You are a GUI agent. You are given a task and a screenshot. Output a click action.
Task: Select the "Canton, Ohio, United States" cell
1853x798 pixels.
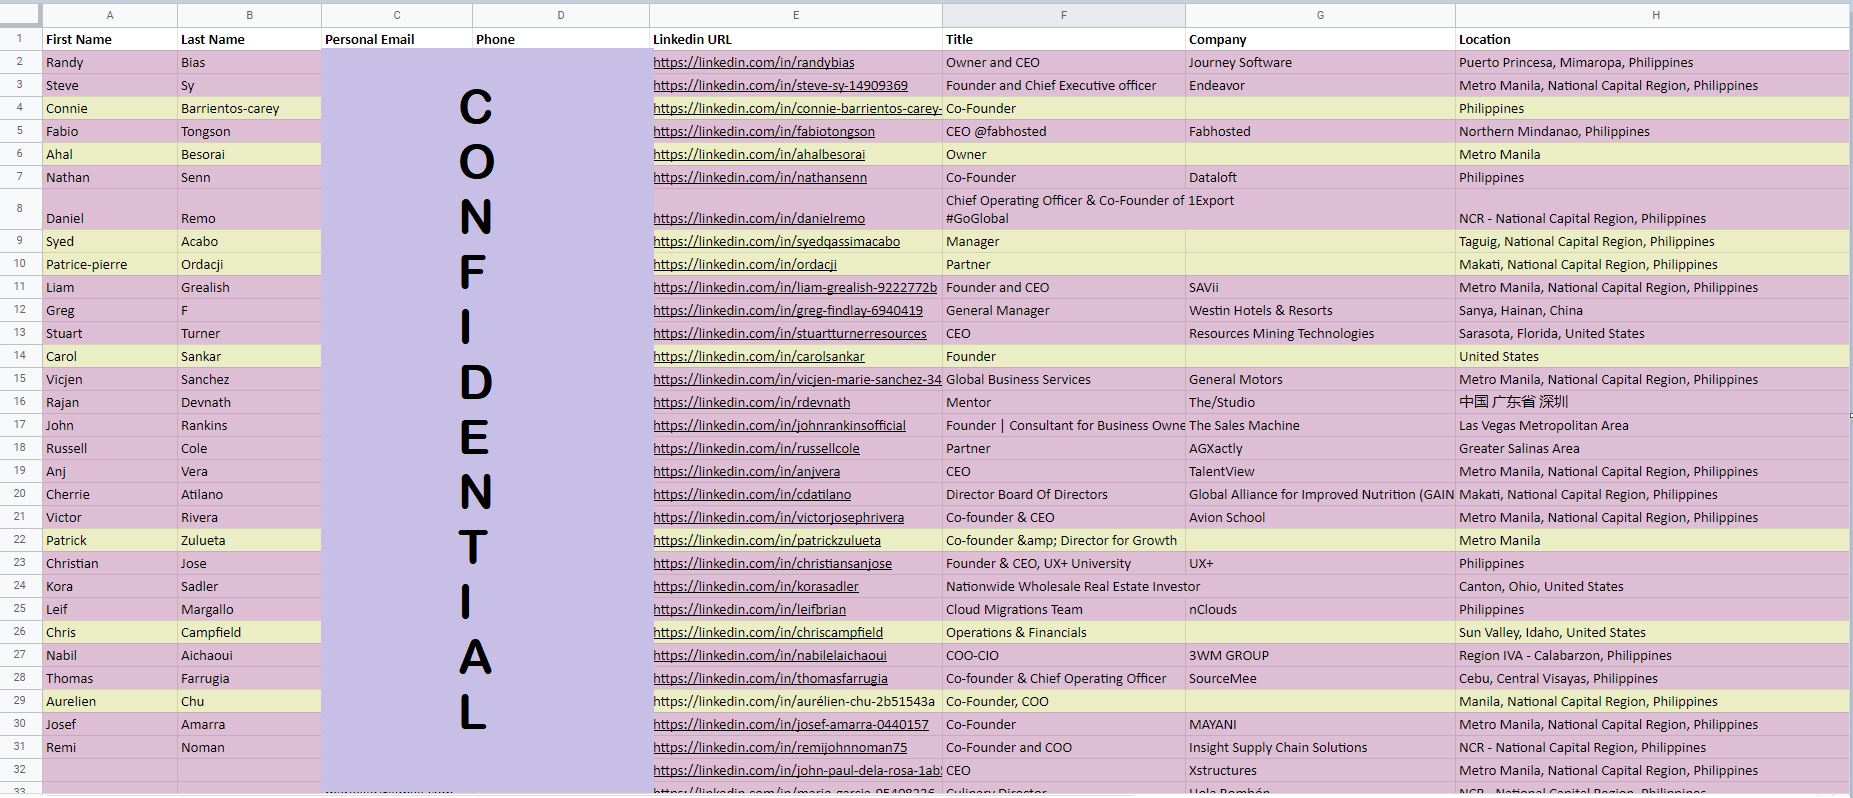pos(1654,586)
